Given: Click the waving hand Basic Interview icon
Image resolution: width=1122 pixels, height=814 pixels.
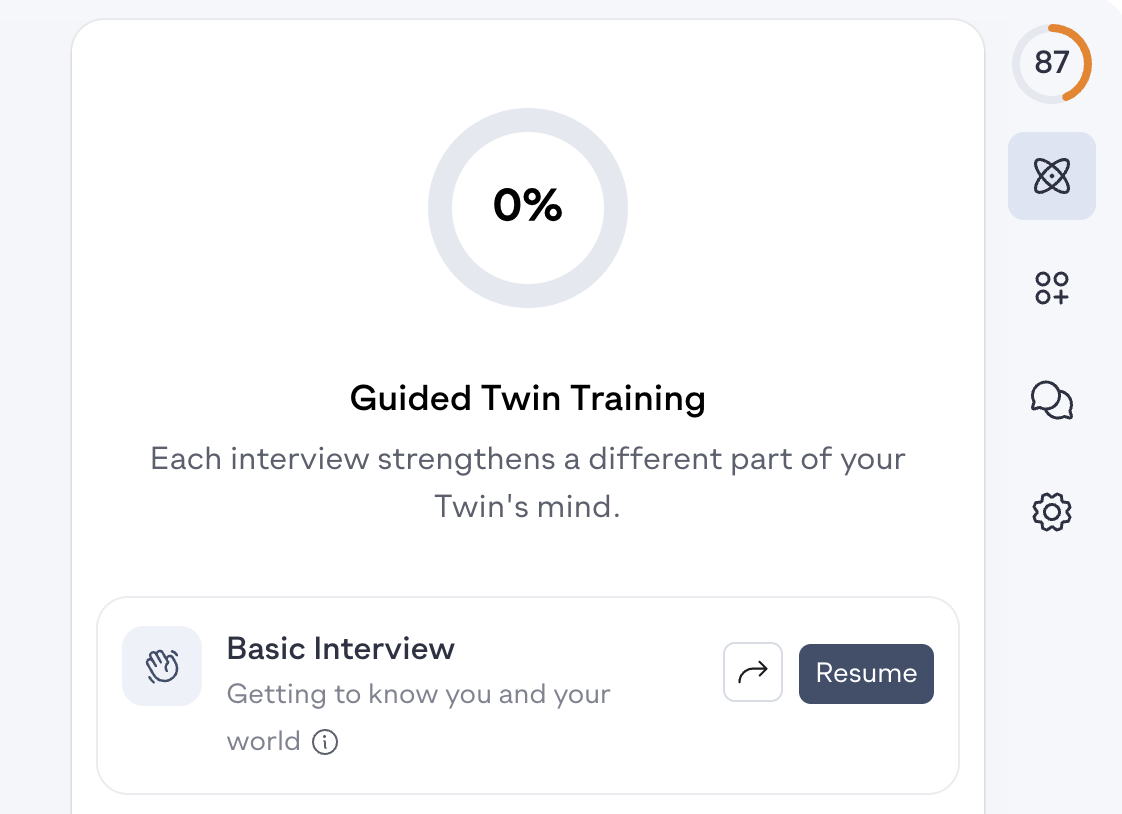Looking at the screenshot, I should (x=162, y=666).
